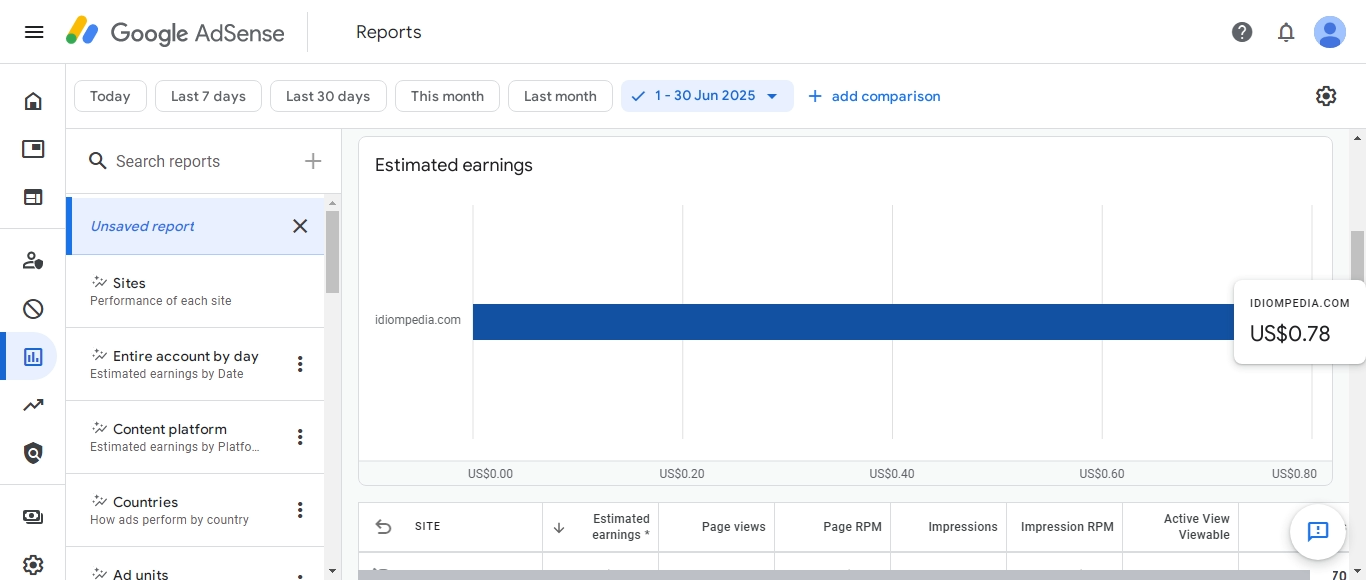Image resolution: width=1366 pixels, height=580 pixels.
Task: Select the This month filter
Action: click(x=447, y=96)
